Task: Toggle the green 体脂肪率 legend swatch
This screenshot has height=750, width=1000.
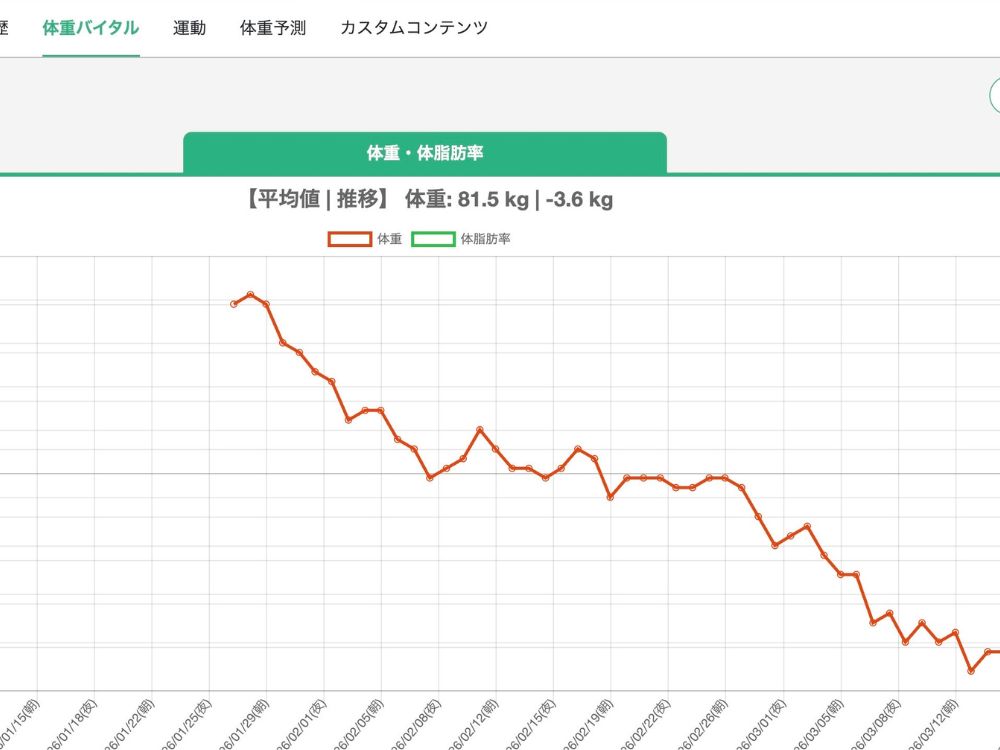Action: coord(433,239)
